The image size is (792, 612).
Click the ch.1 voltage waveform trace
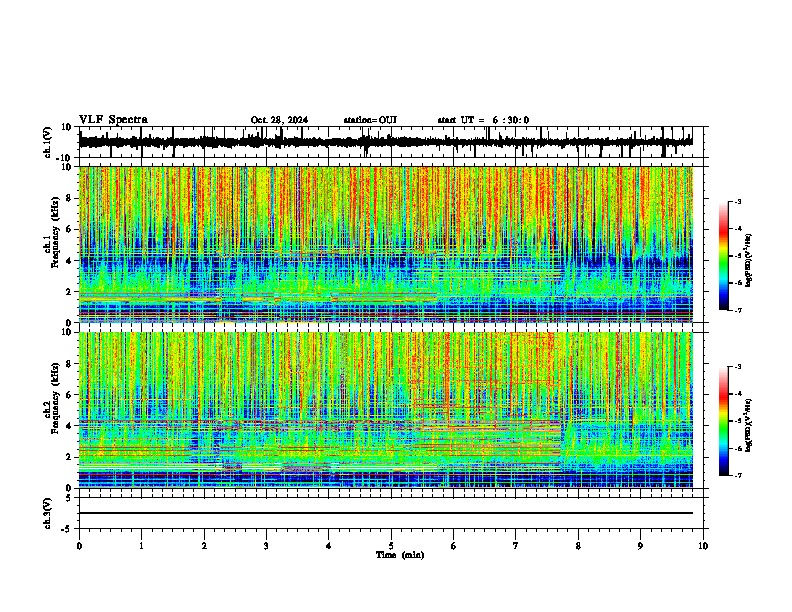tap(386, 142)
